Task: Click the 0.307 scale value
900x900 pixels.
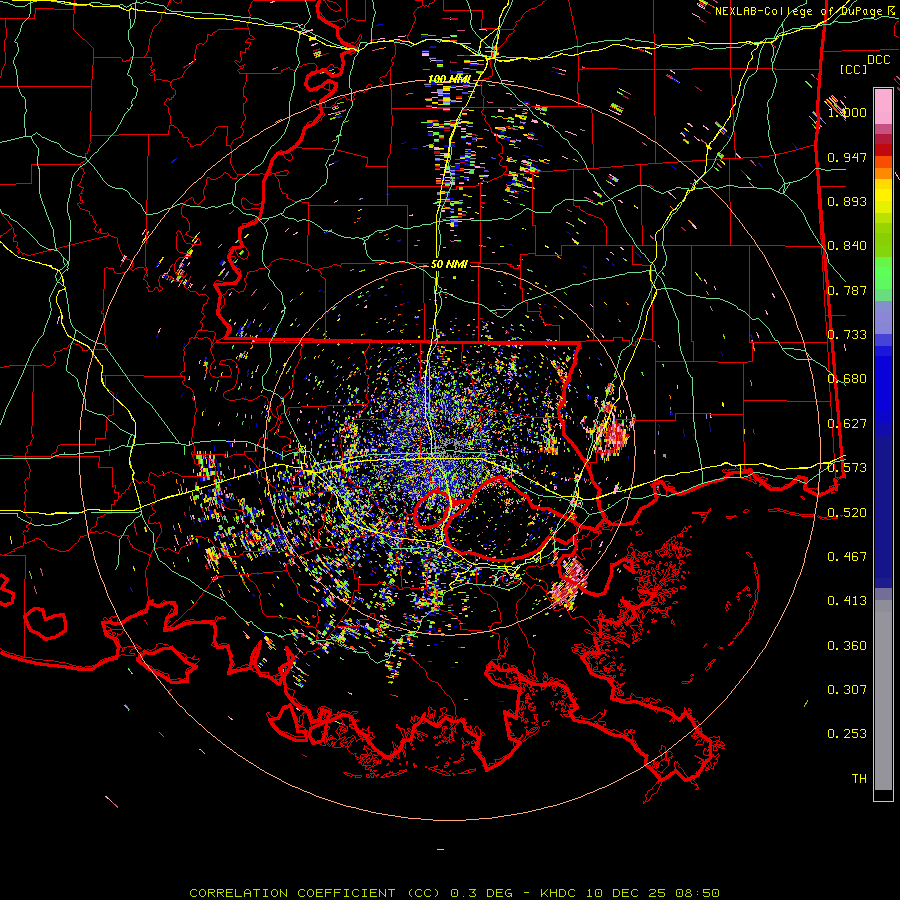Action: [x=847, y=690]
